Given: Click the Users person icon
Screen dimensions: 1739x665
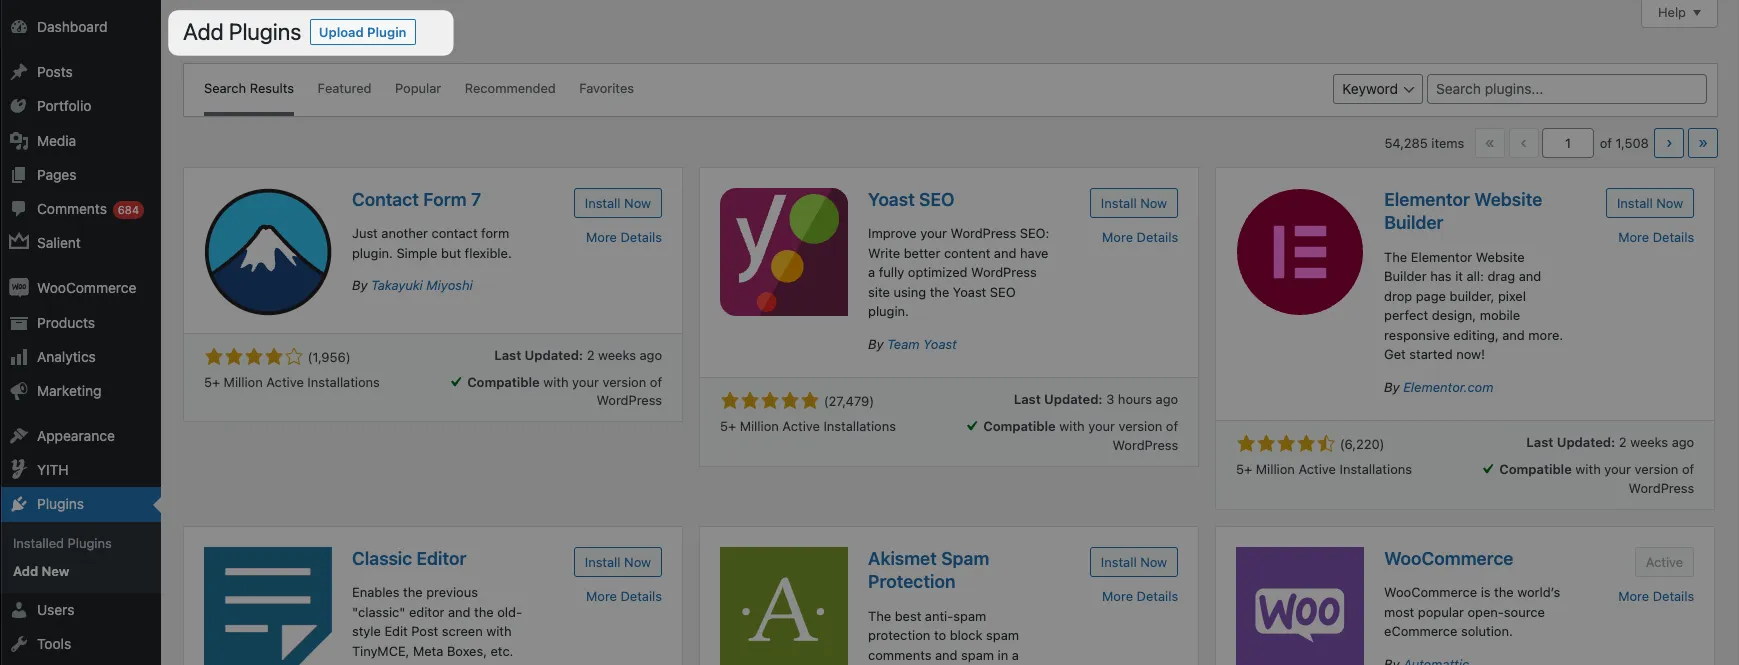Looking at the screenshot, I should coord(19,610).
